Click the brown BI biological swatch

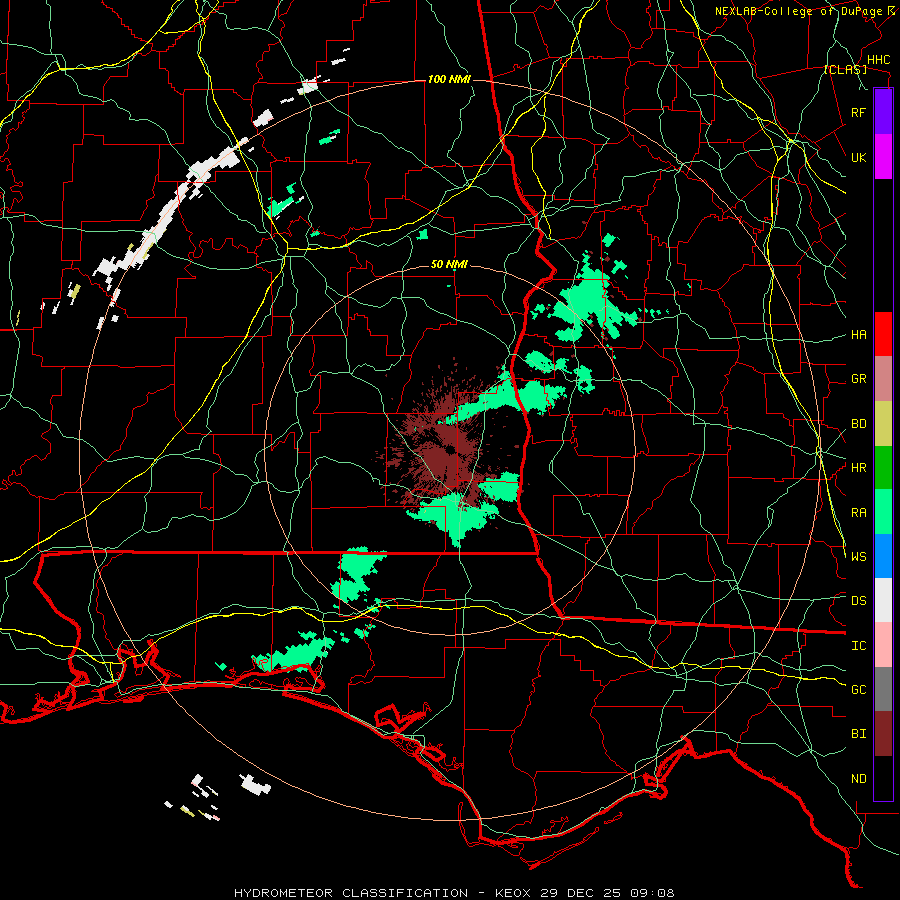pyautogui.click(x=883, y=734)
